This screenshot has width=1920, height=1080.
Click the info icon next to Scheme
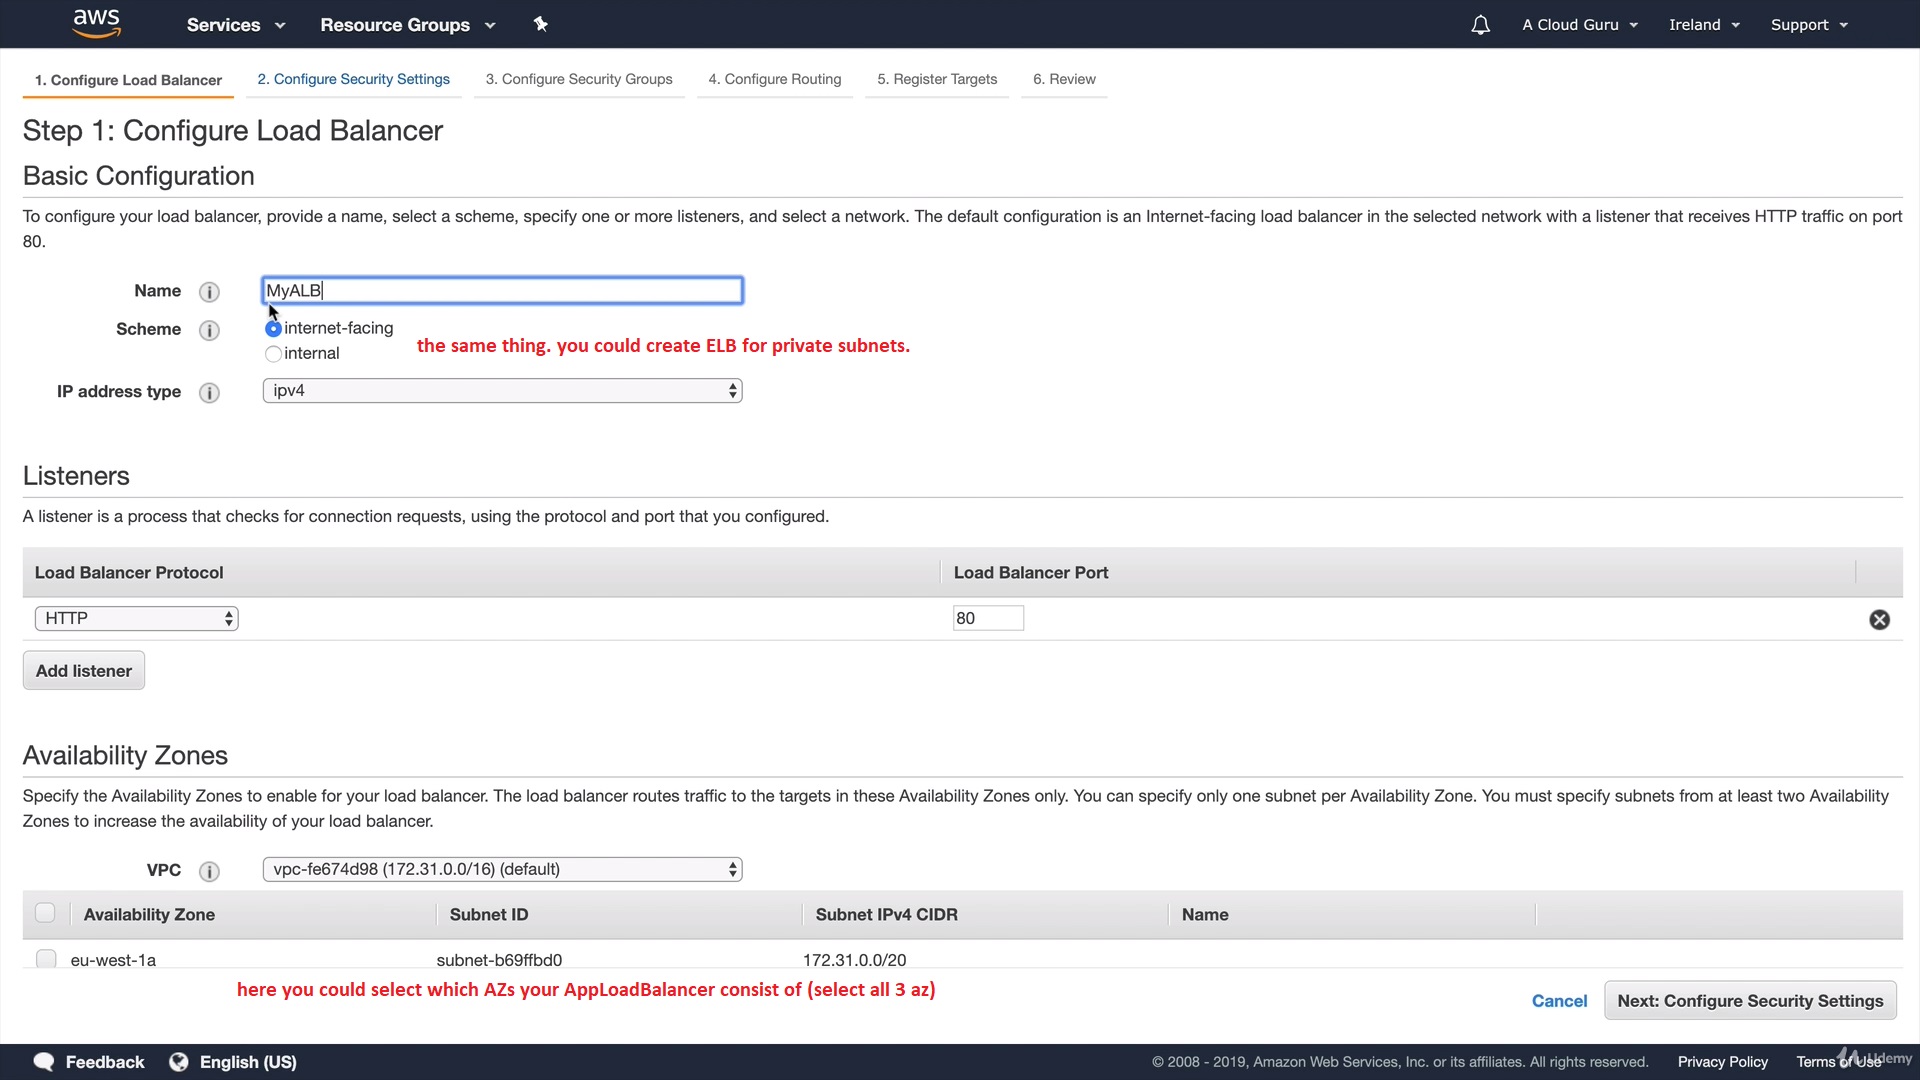pyautogui.click(x=209, y=330)
